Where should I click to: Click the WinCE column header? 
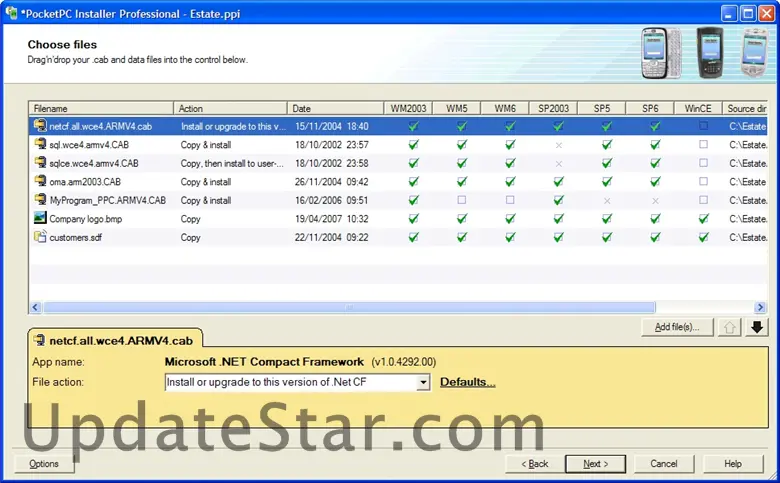point(698,108)
